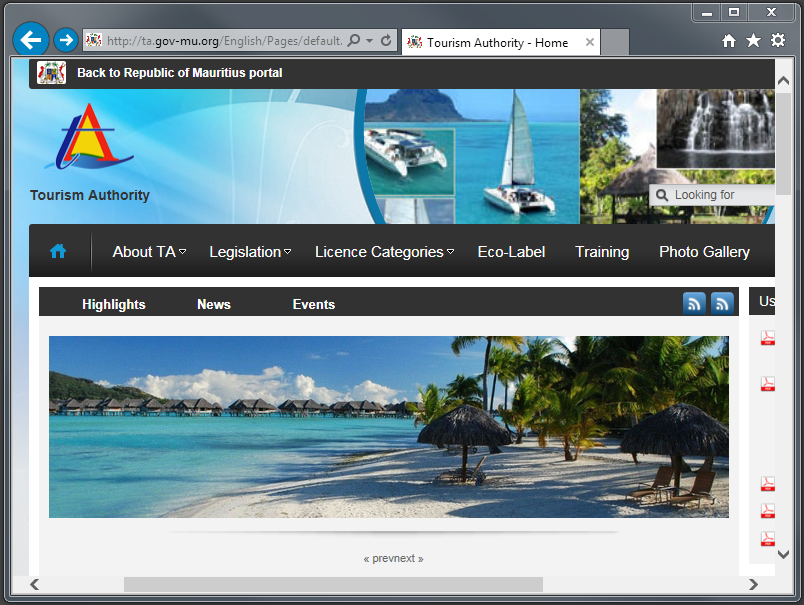Expand the Licence Categories menu

[385, 252]
